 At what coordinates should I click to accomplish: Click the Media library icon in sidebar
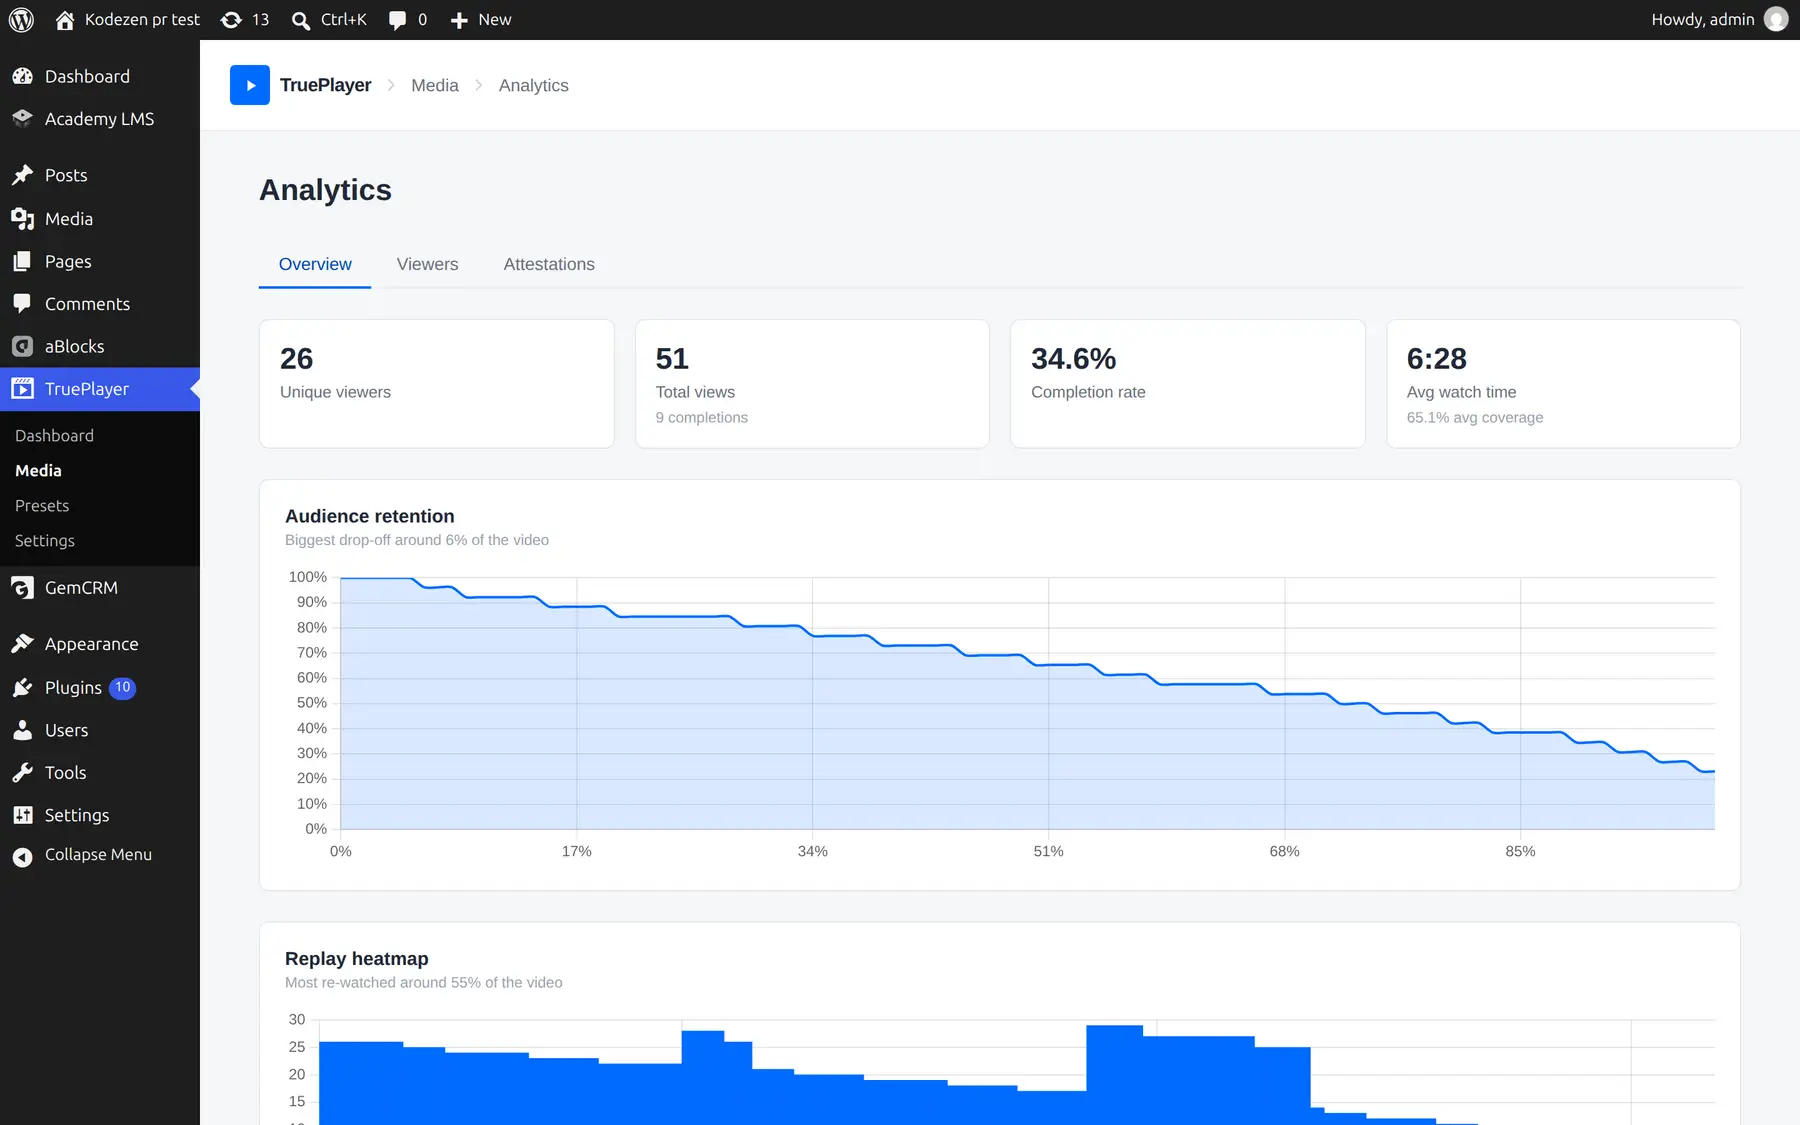23,218
